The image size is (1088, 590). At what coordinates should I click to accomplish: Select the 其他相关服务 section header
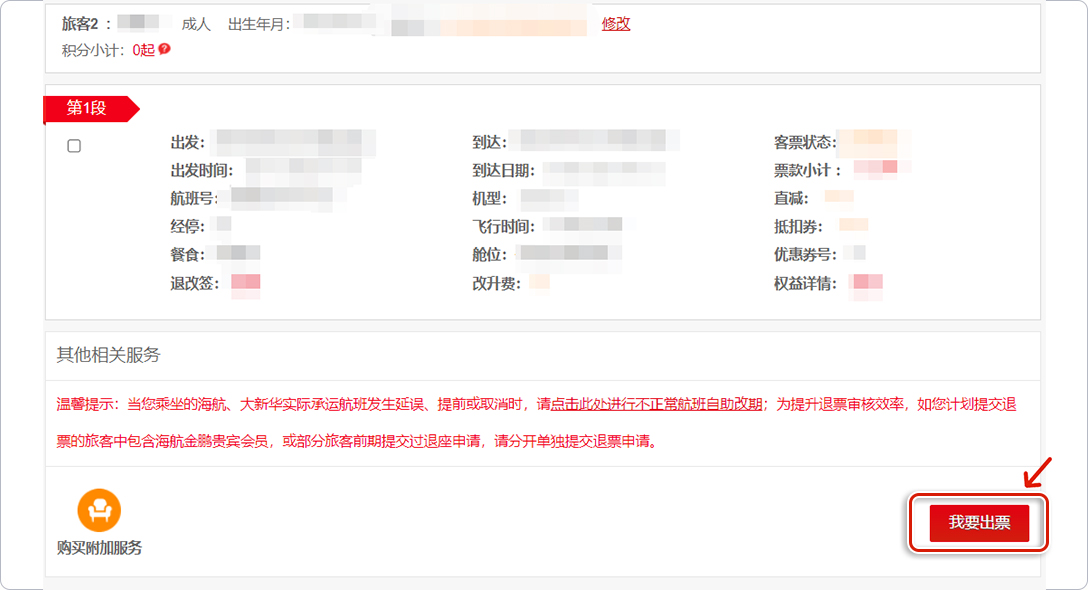tap(109, 355)
